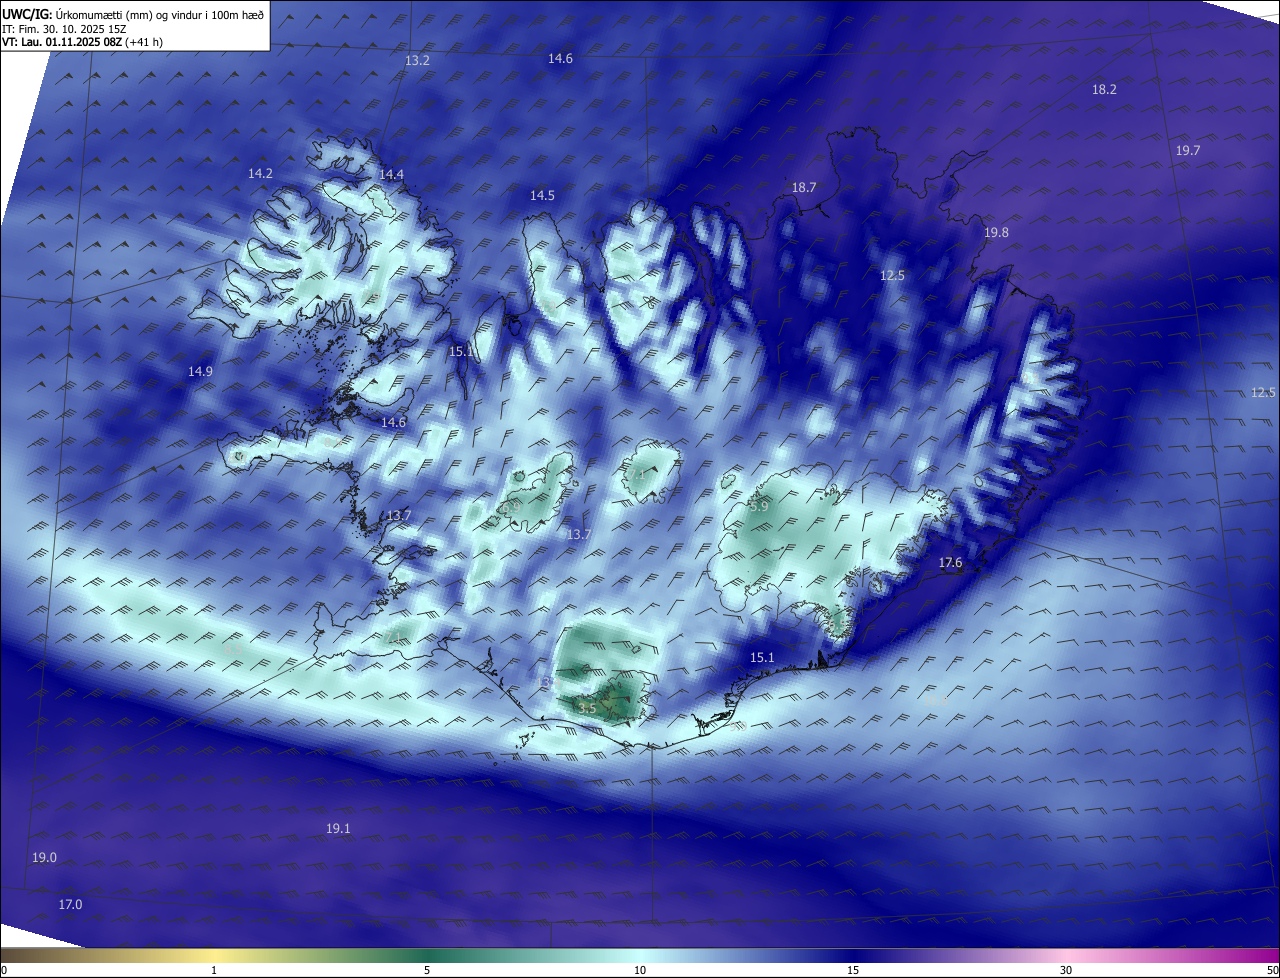
Task: Click the map value 19.1
Action: 338,829
